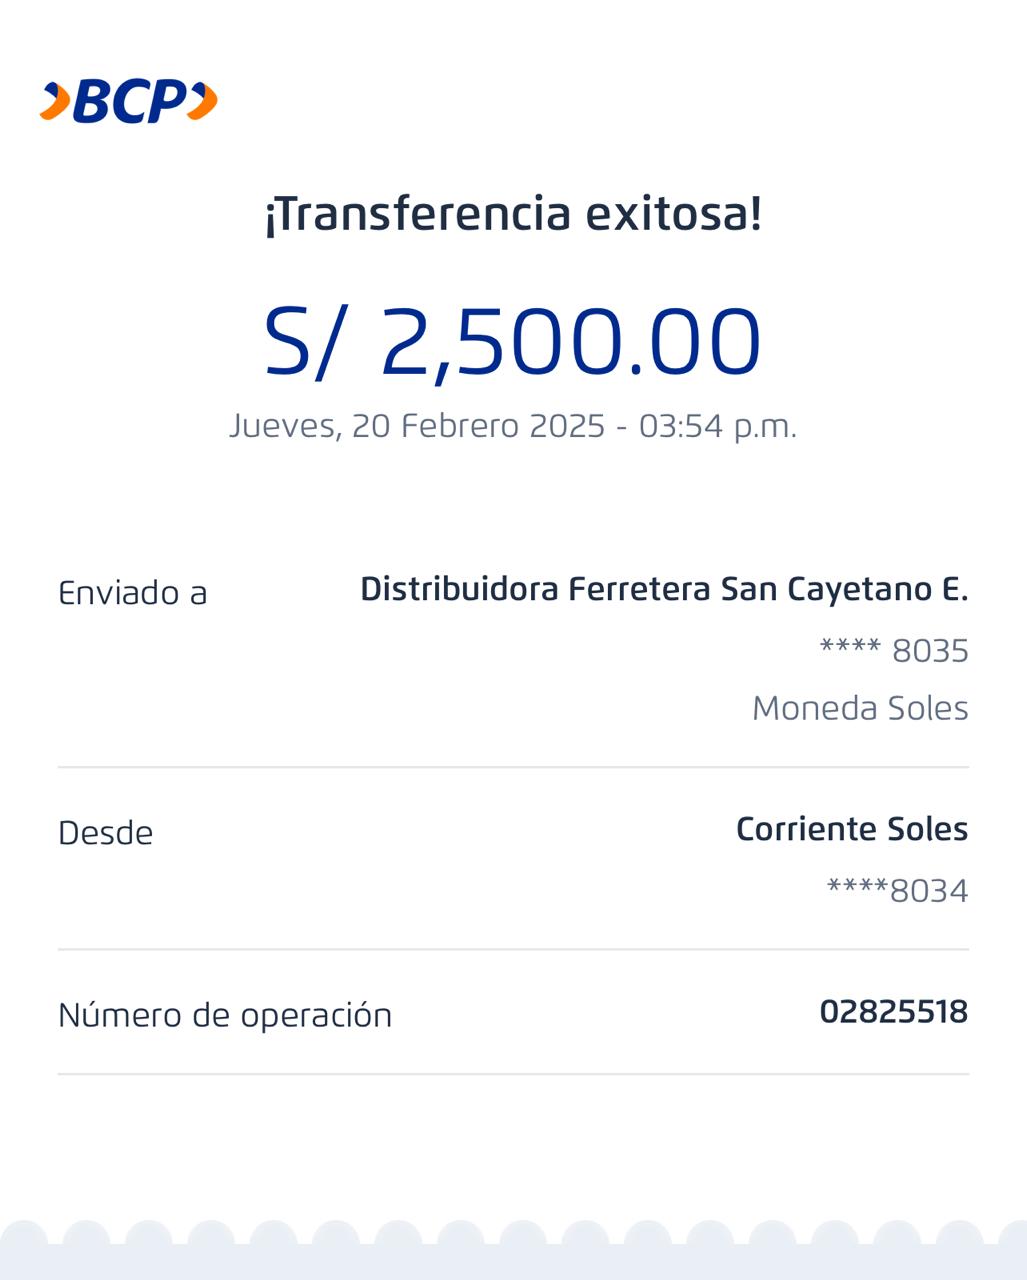This screenshot has width=1027, height=1280.
Task: Click the left orange chevron of the logo
Action: (x=55, y=102)
